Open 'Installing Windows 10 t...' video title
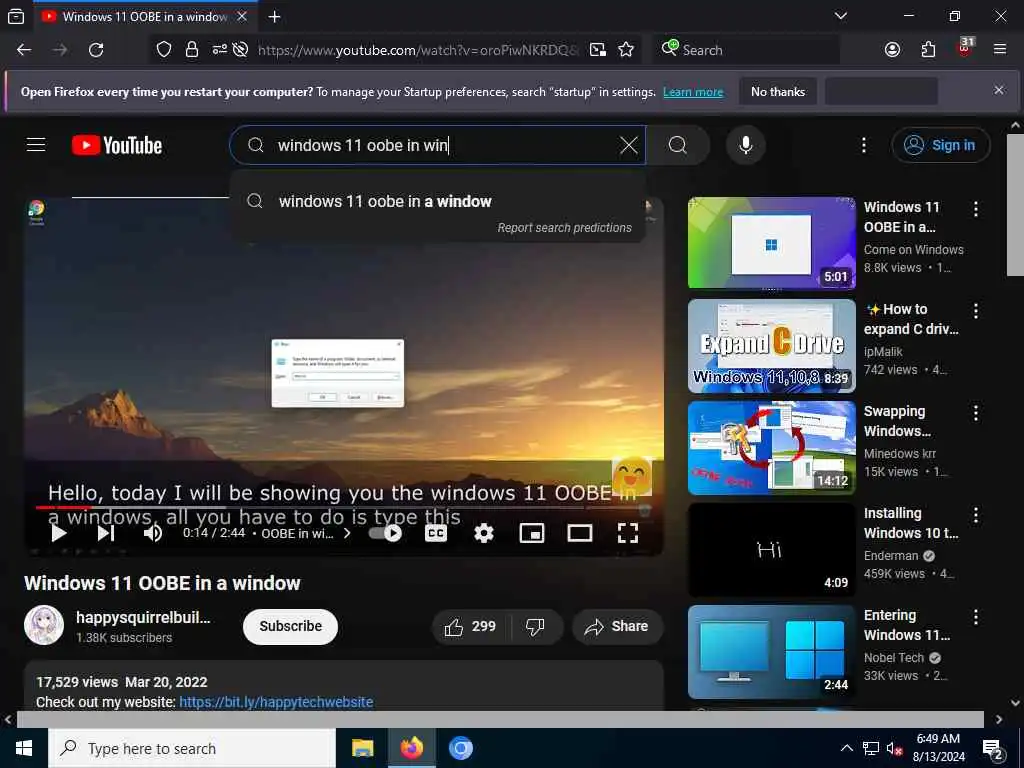 coord(911,523)
